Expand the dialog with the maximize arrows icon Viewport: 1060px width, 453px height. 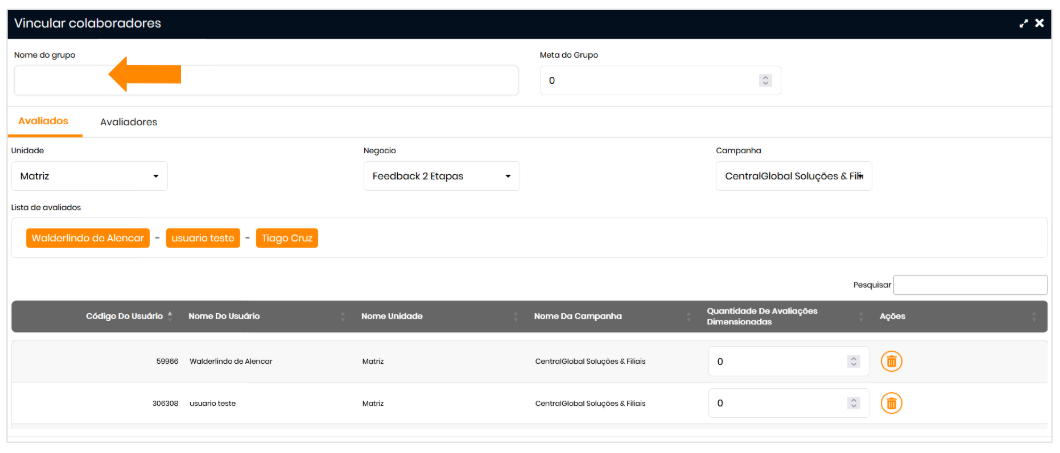tap(1024, 23)
